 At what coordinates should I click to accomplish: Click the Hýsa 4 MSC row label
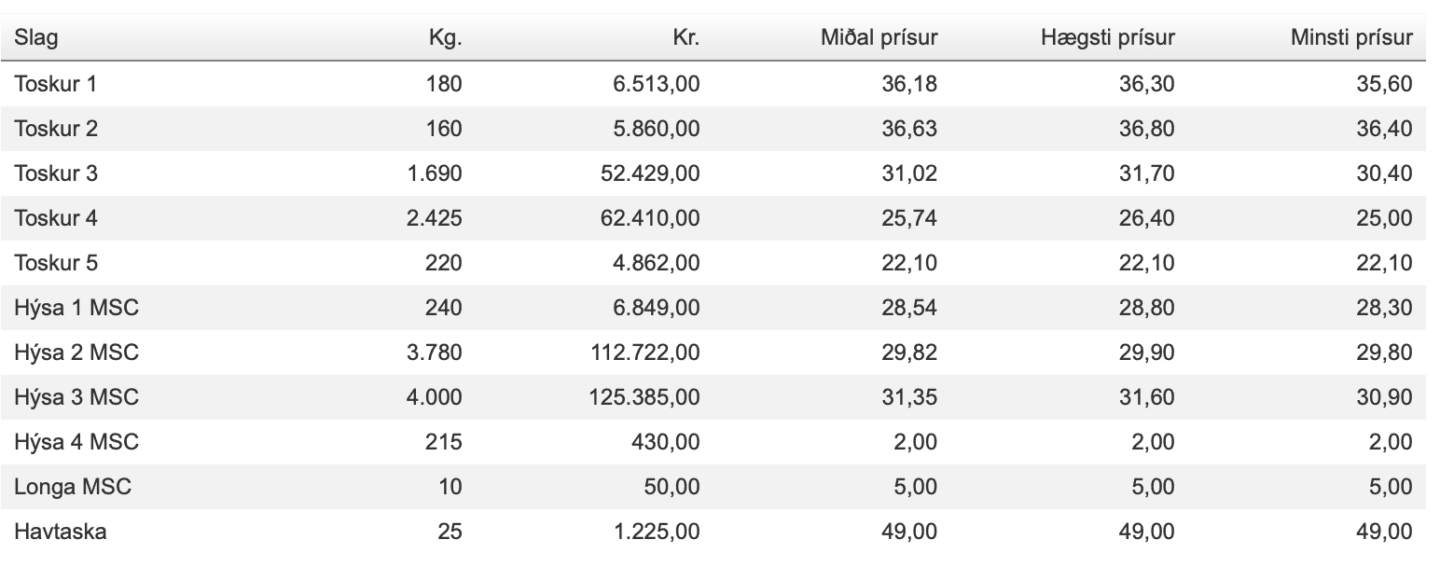pyautogui.click(x=76, y=442)
